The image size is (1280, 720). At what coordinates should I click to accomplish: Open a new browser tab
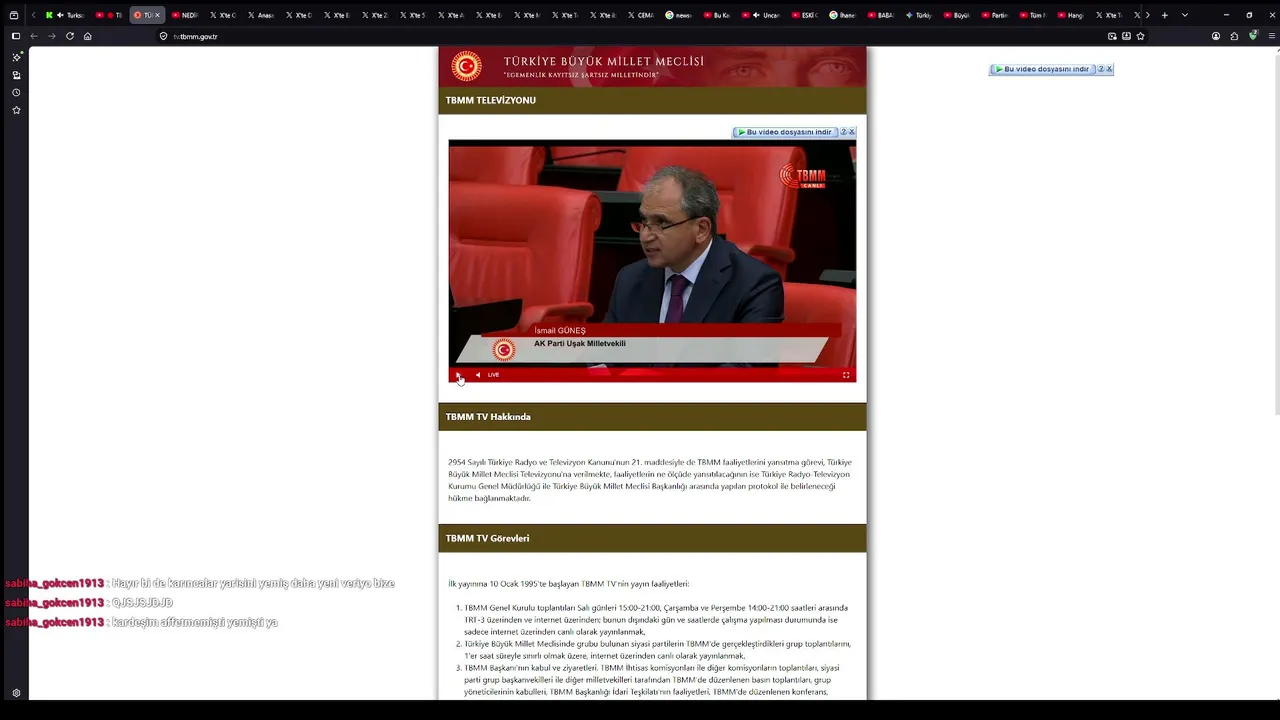[1164, 15]
